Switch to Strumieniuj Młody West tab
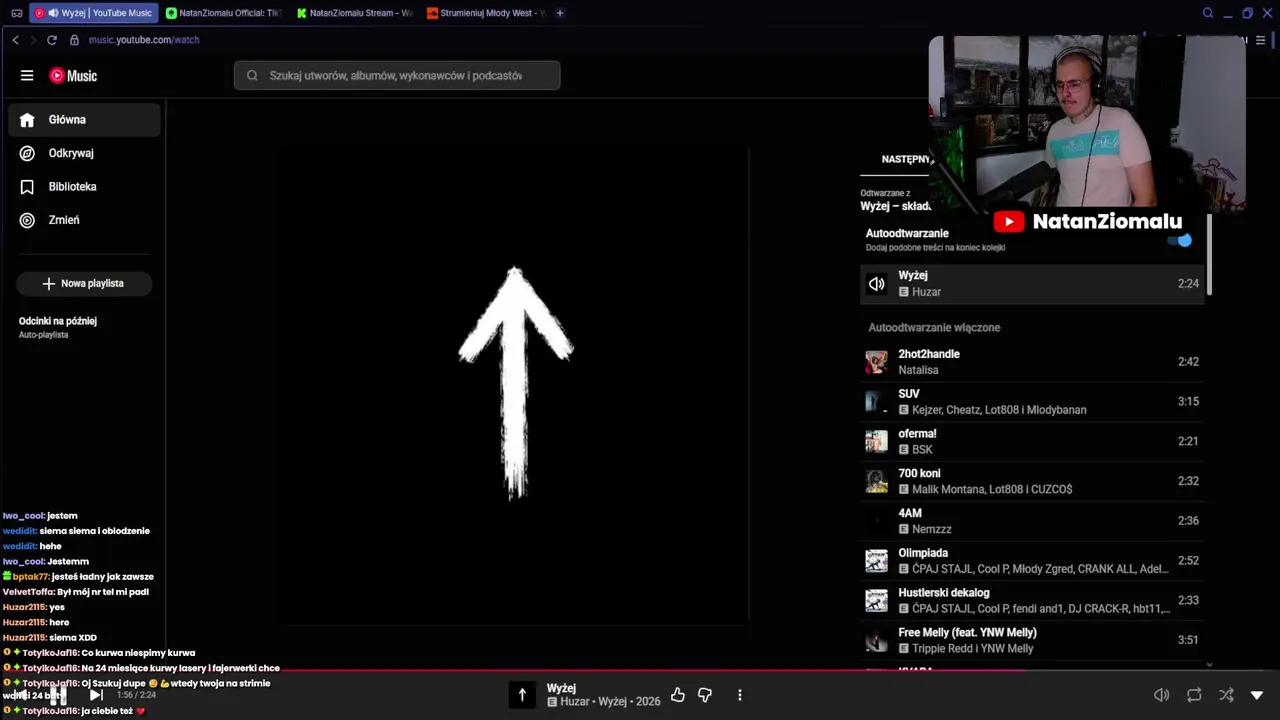Screen dimensions: 1280x720 coord(485,13)
